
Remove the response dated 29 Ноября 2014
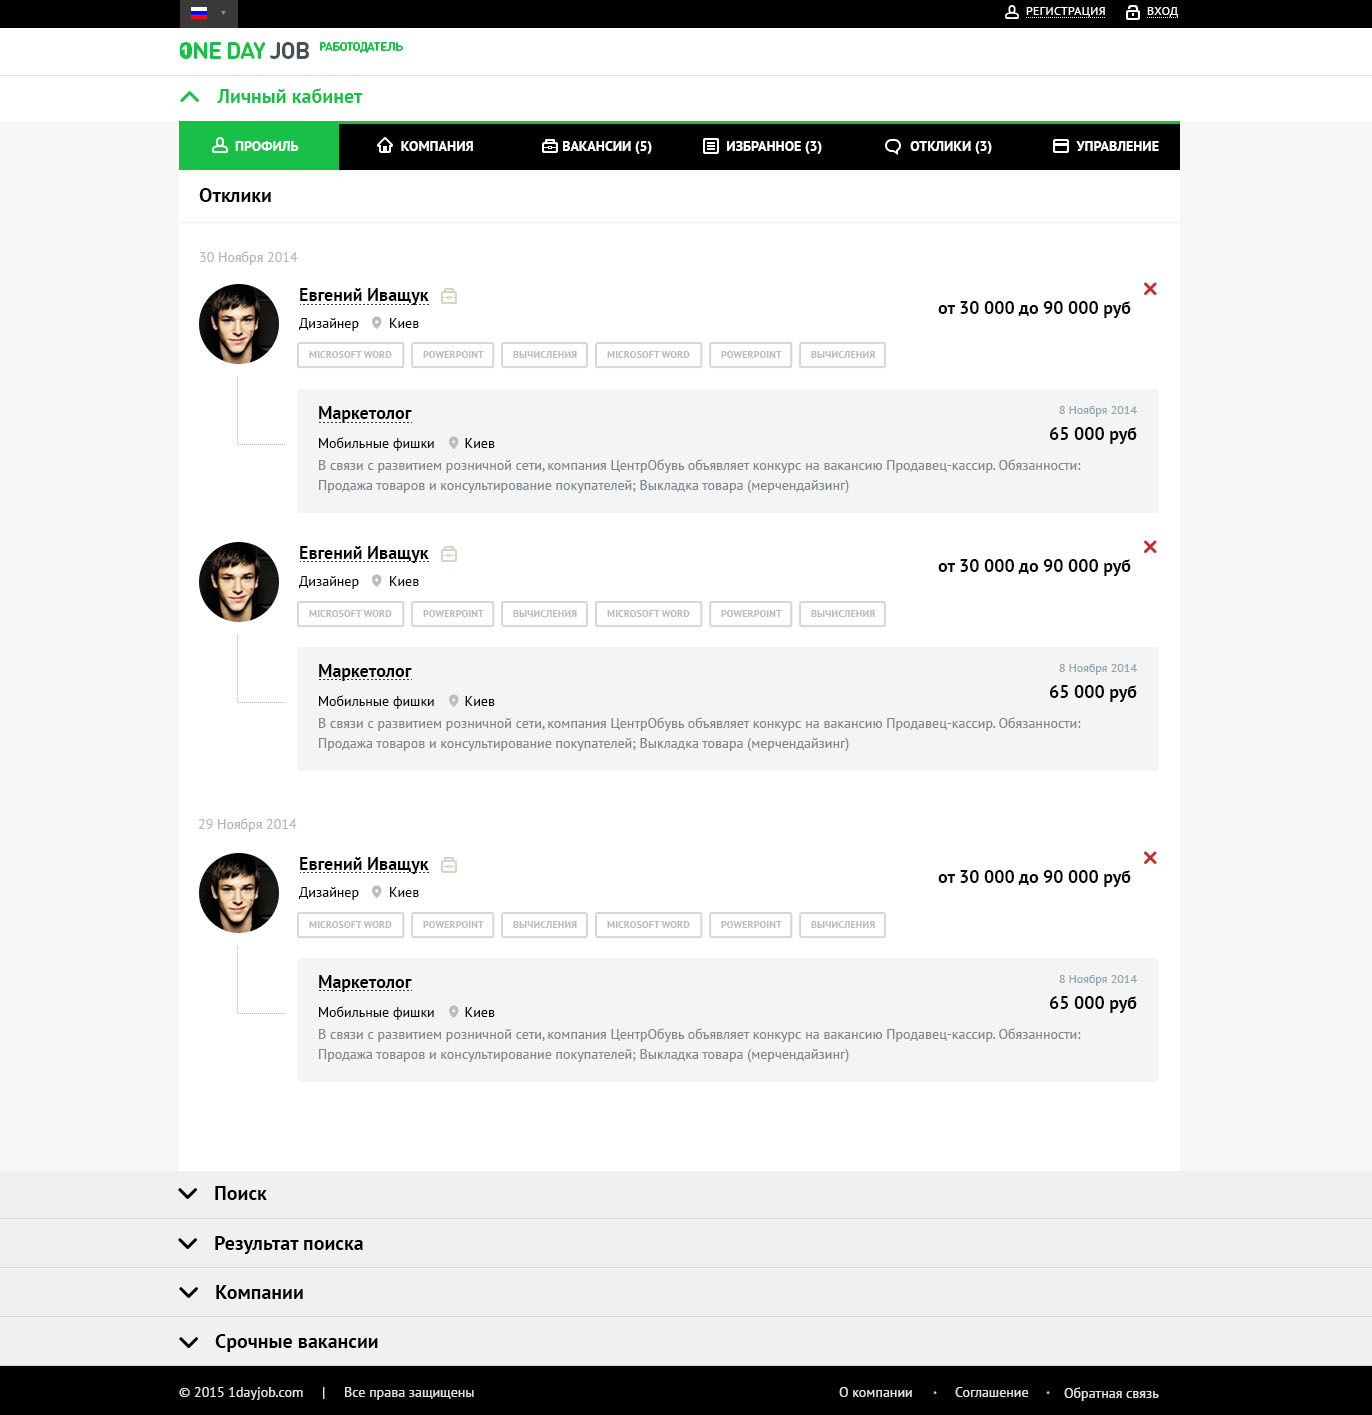(x=1150, y=858)
